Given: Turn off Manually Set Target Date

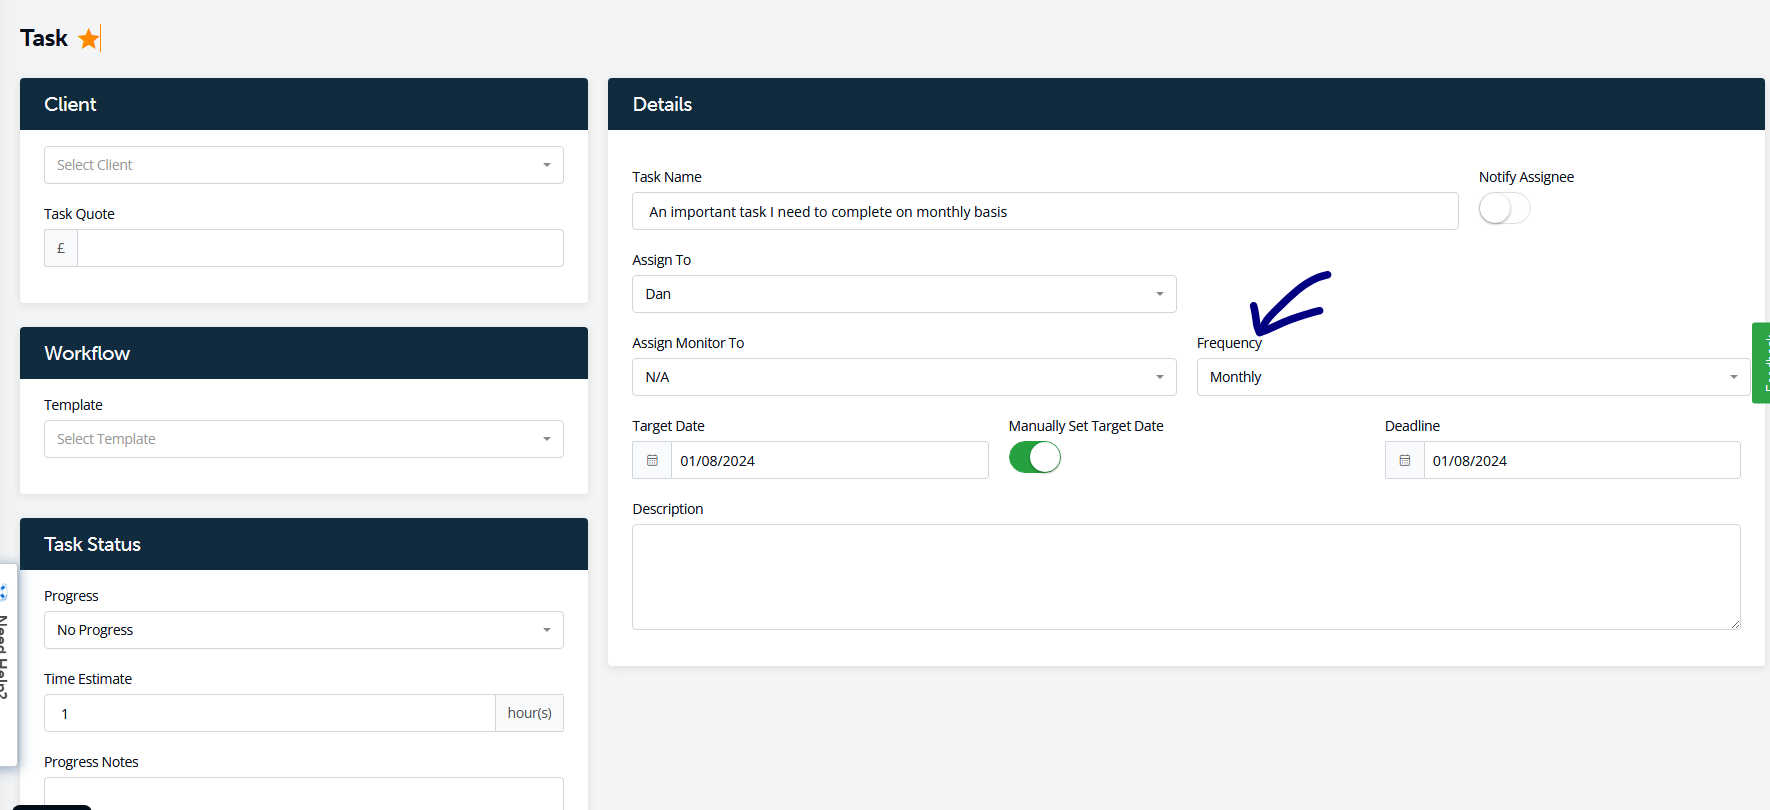Looking at the screenshot, I should pos(1034,458).
